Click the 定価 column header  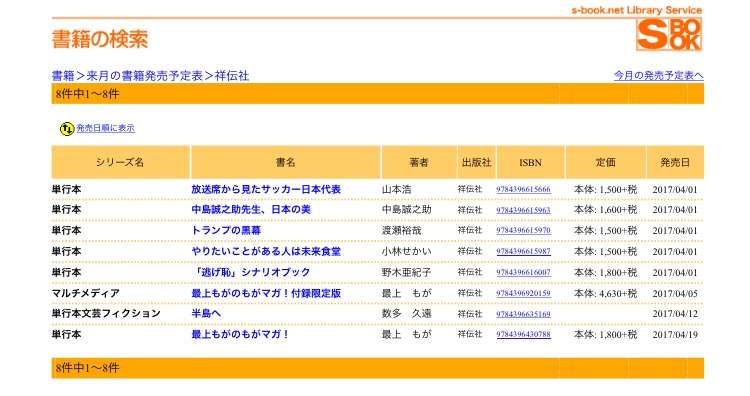606,162
